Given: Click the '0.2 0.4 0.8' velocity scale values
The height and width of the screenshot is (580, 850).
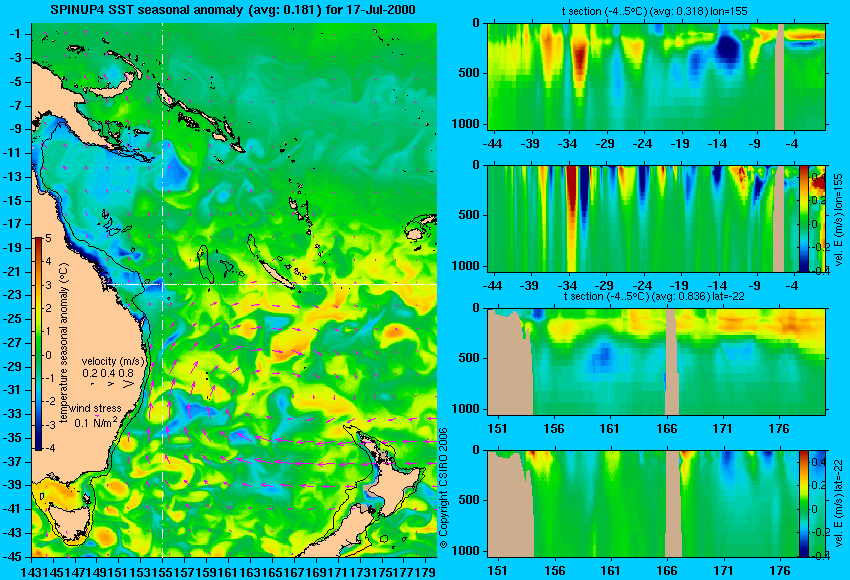Looking at the screenshot, I should (108, 373).
